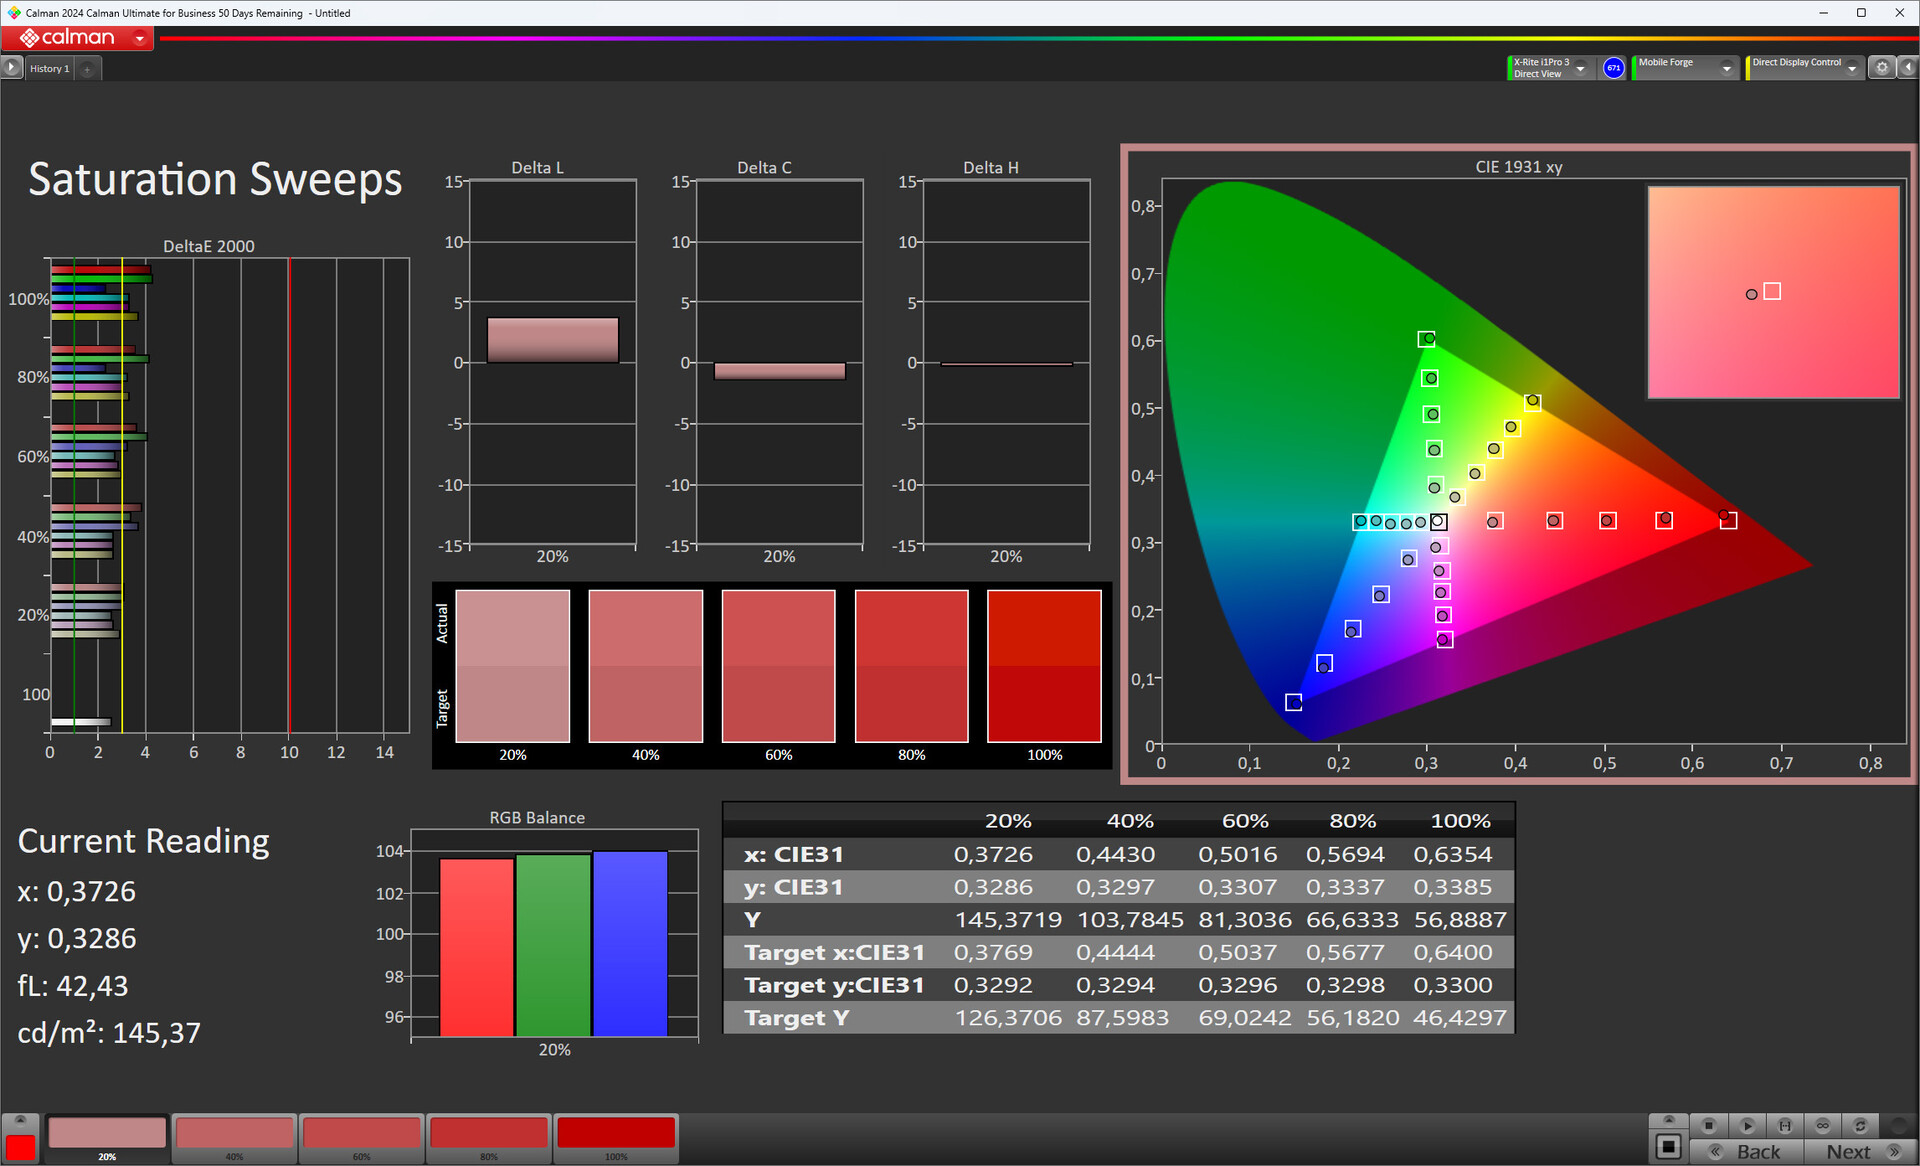Click the continuous read infinity icon
Image resolution: width=1920 pixels, height=1166 pixels.
click(x=1823, y=1125)
